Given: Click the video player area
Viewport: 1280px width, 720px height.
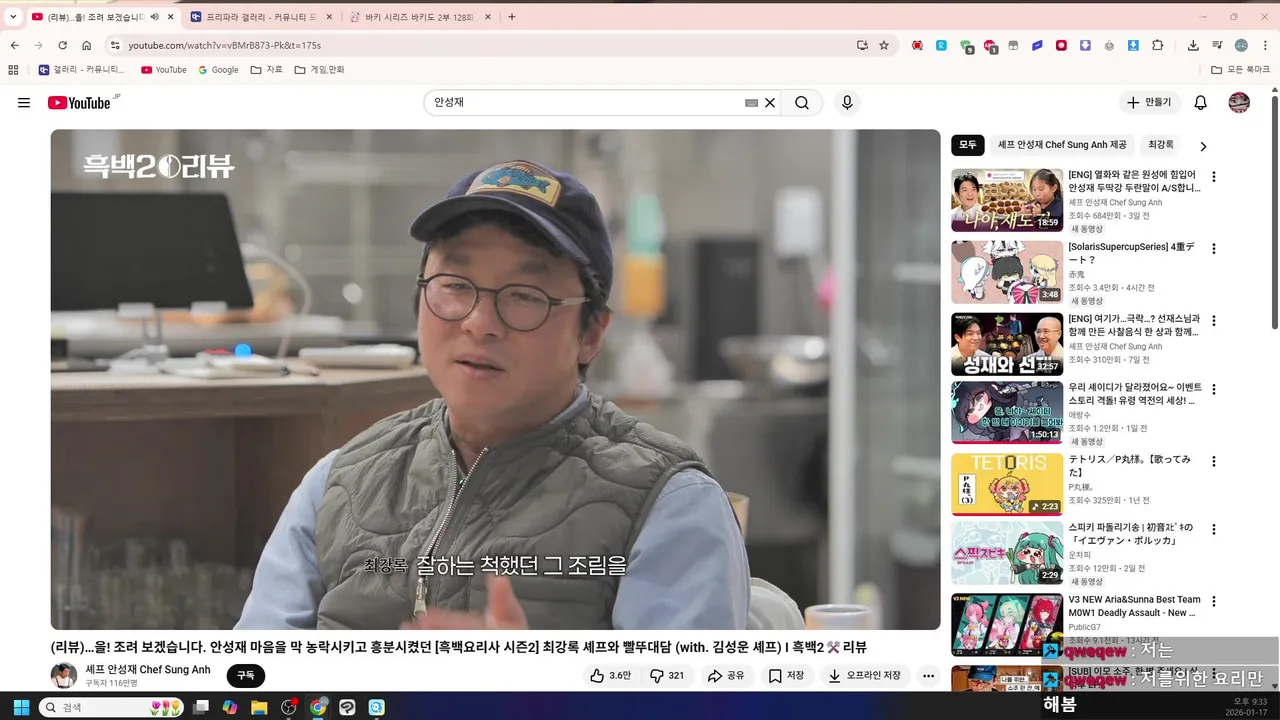Looking at the screenshot, I should point(495,380).
